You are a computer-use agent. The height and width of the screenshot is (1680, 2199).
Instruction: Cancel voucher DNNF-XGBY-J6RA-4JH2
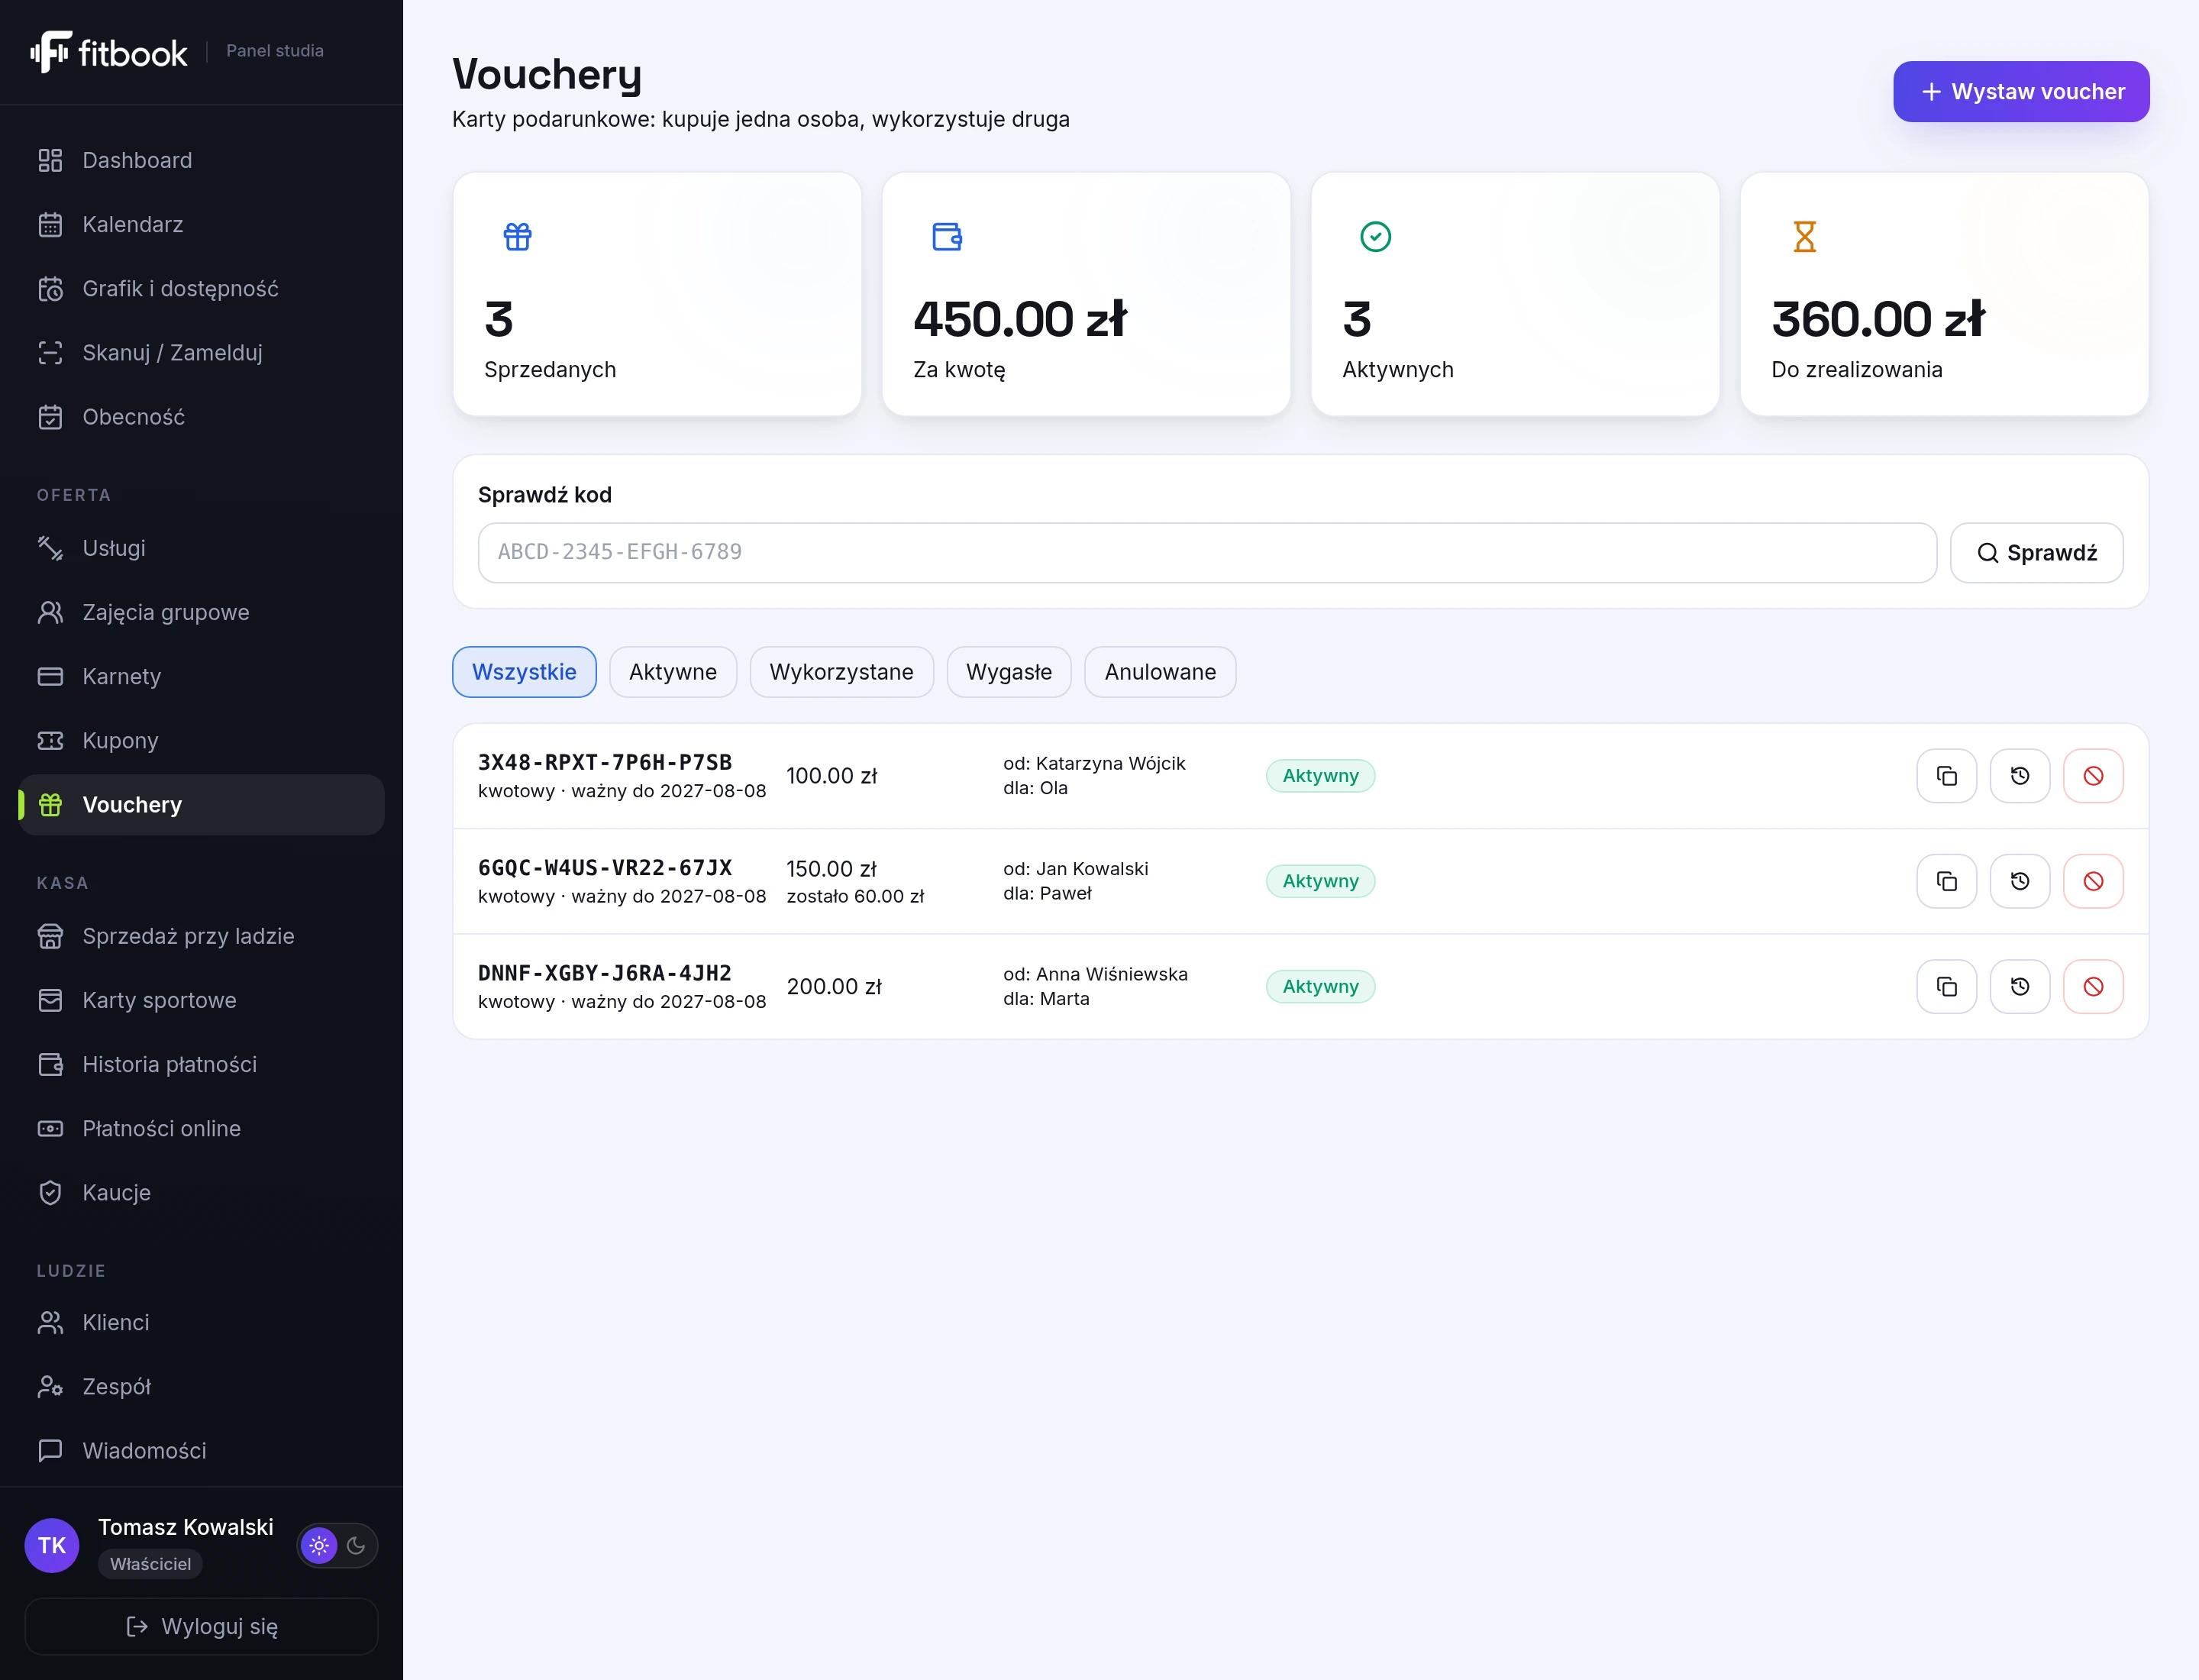pos(2092,986)
